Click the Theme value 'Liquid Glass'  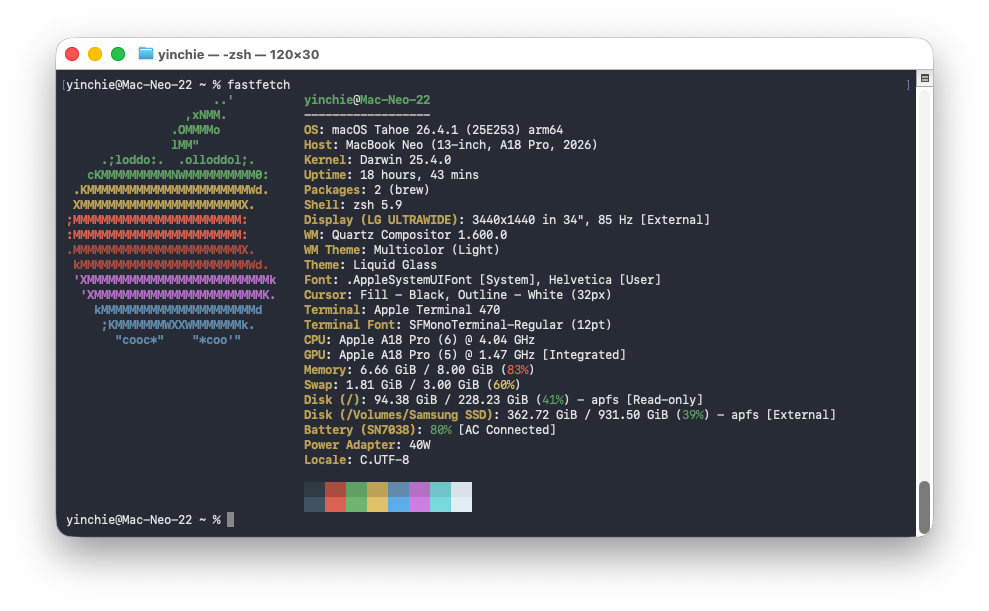395,265
